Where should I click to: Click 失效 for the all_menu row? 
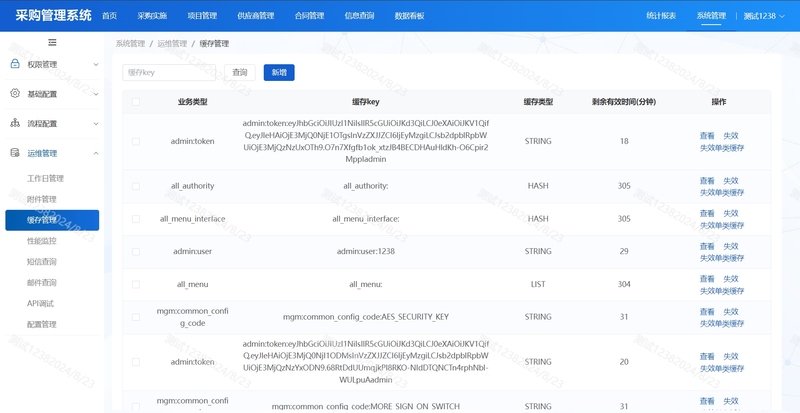(731, 279)
